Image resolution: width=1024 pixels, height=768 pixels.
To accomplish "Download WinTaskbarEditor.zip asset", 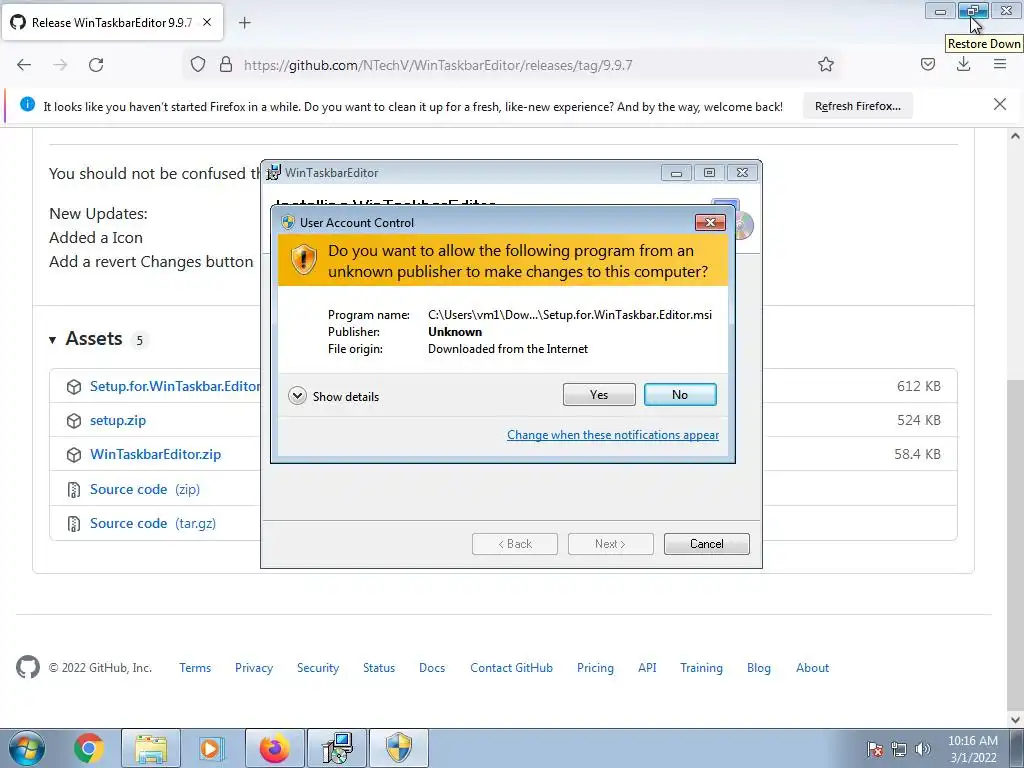I will 155,454.
